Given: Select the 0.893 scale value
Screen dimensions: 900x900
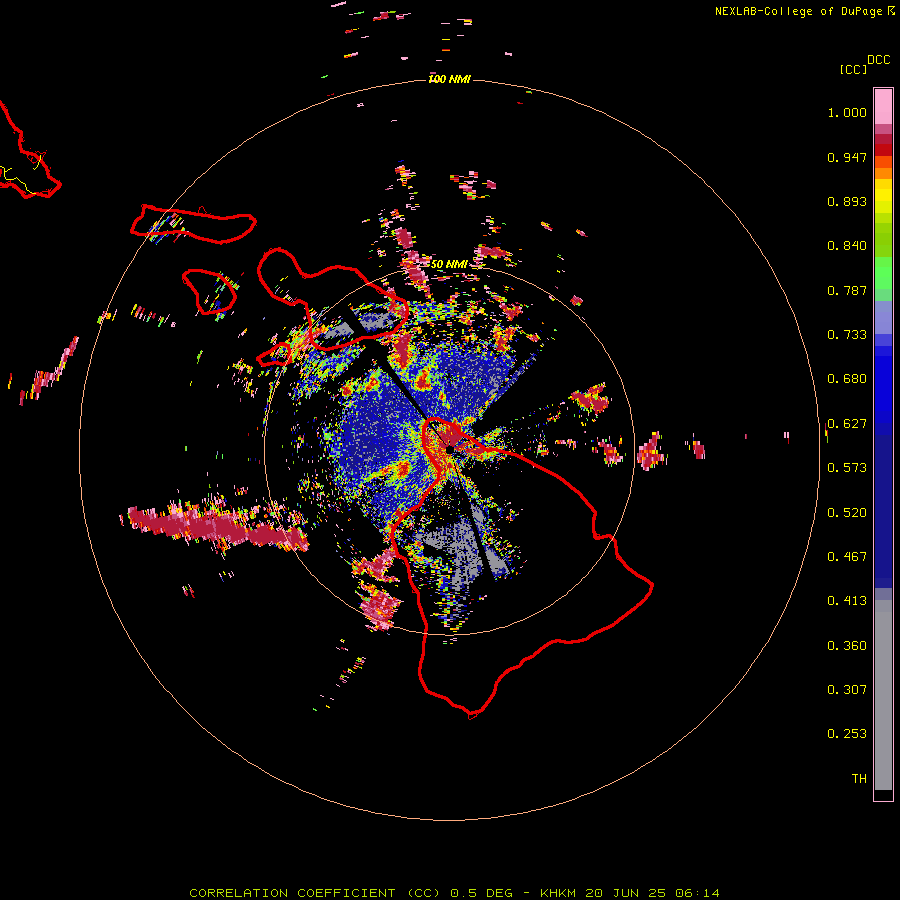Looking at the screenshot, I should [847, 201].
